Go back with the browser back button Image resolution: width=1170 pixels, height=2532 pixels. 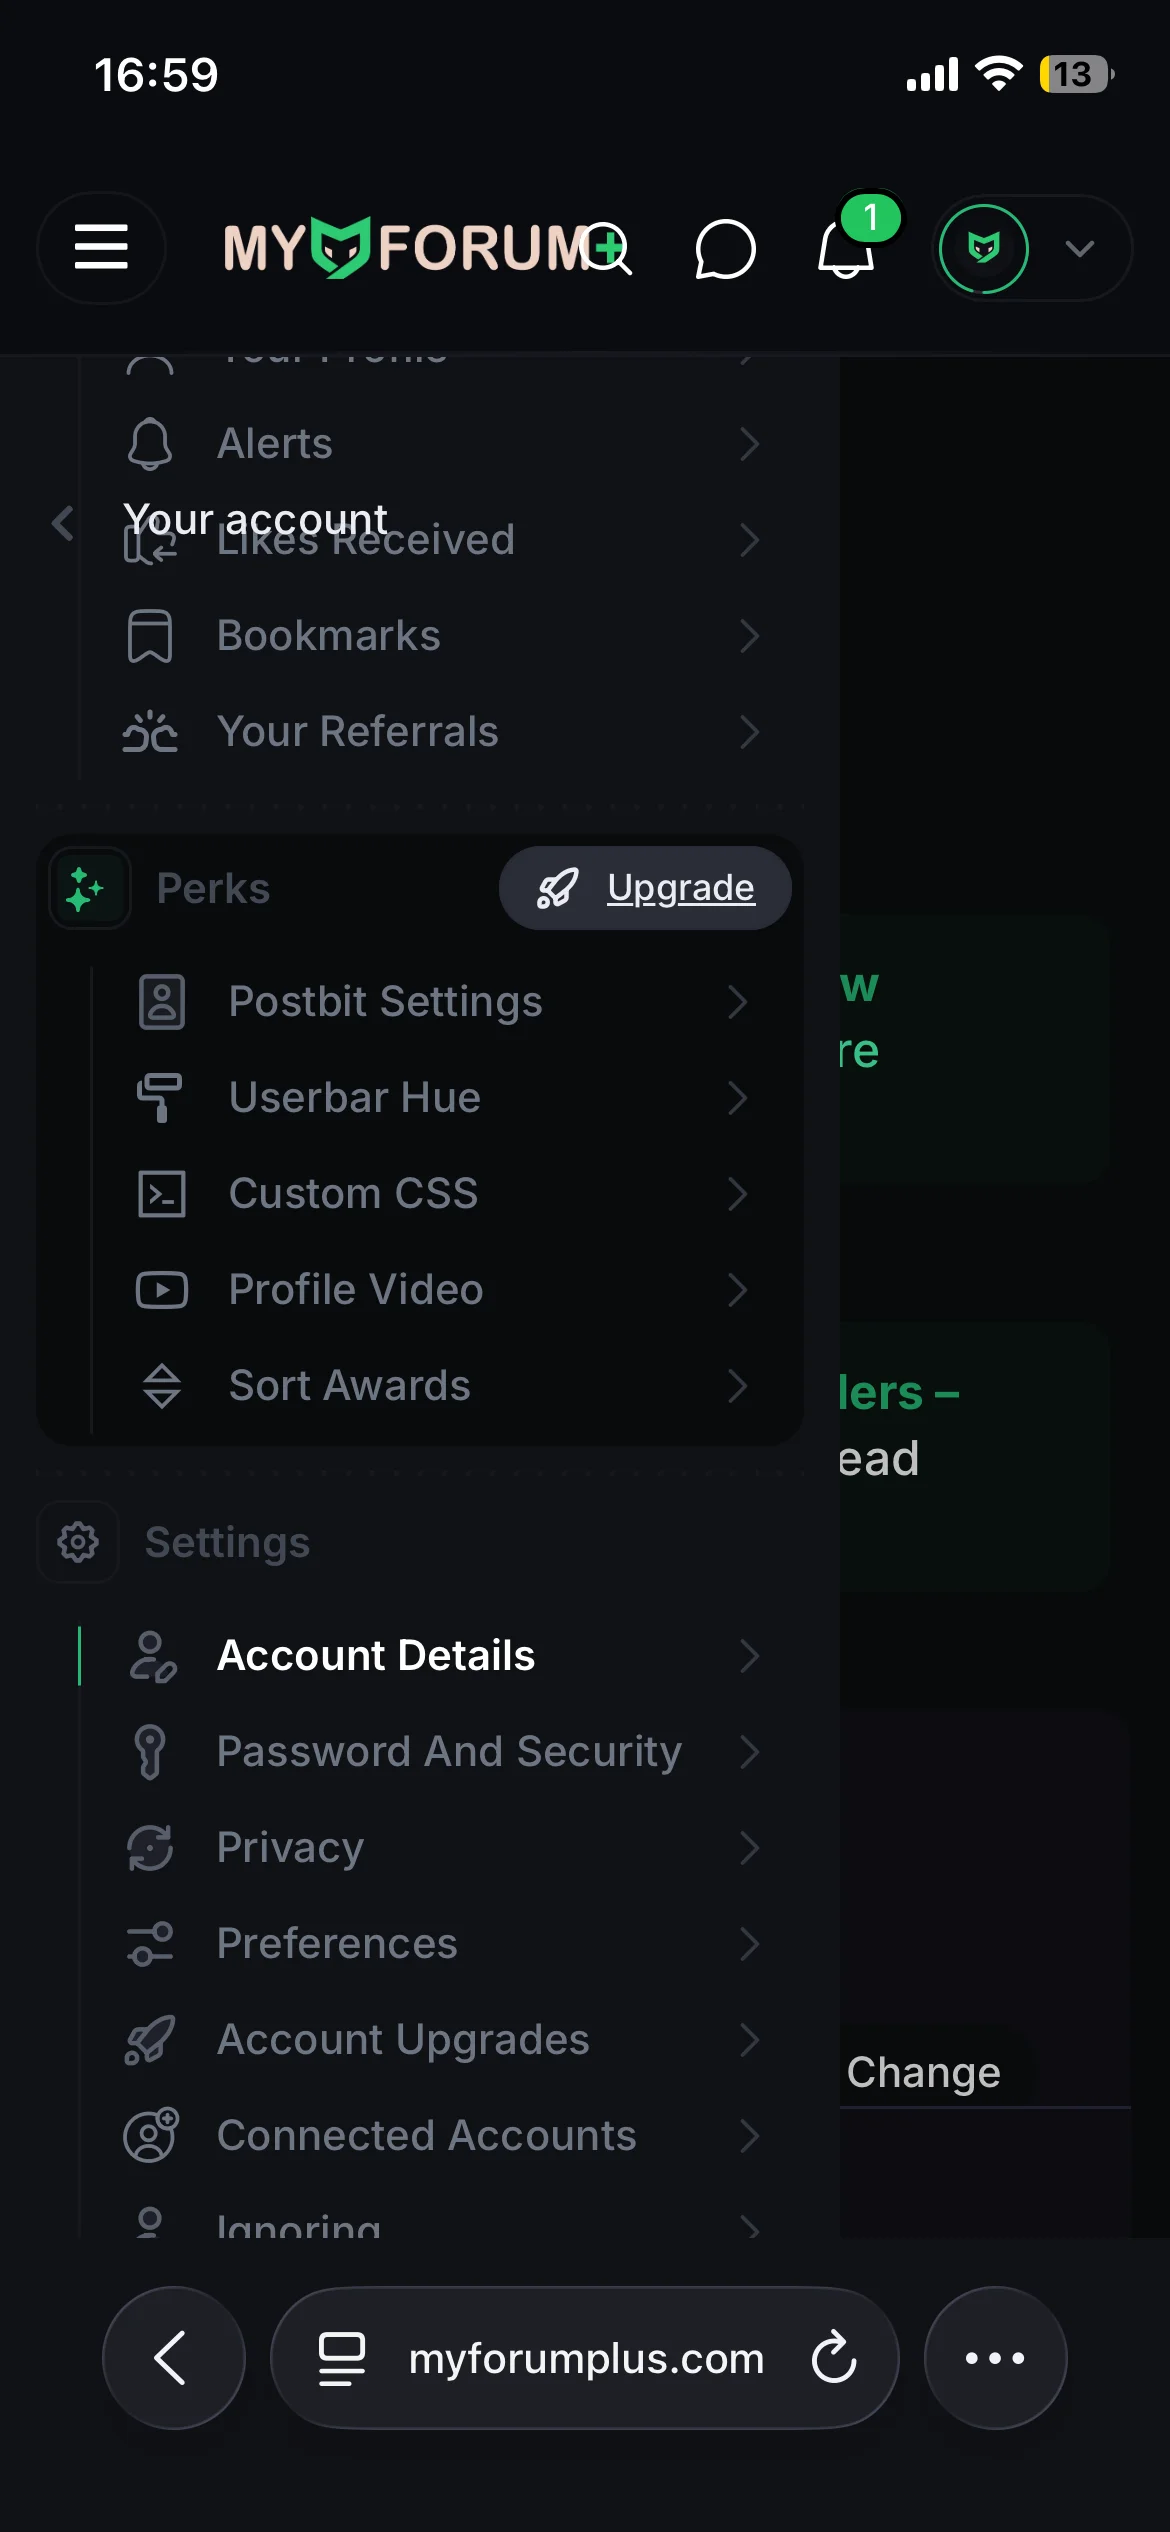[173, 2358]
